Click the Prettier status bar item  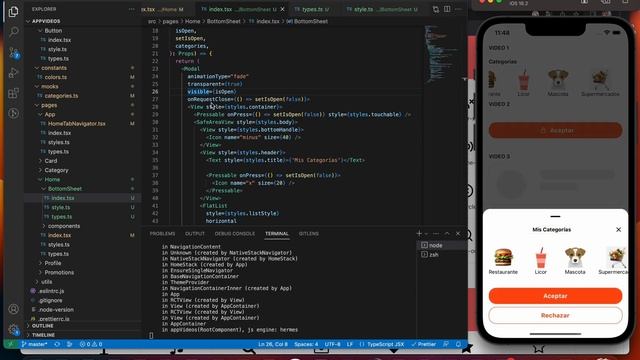coord(423,344)
